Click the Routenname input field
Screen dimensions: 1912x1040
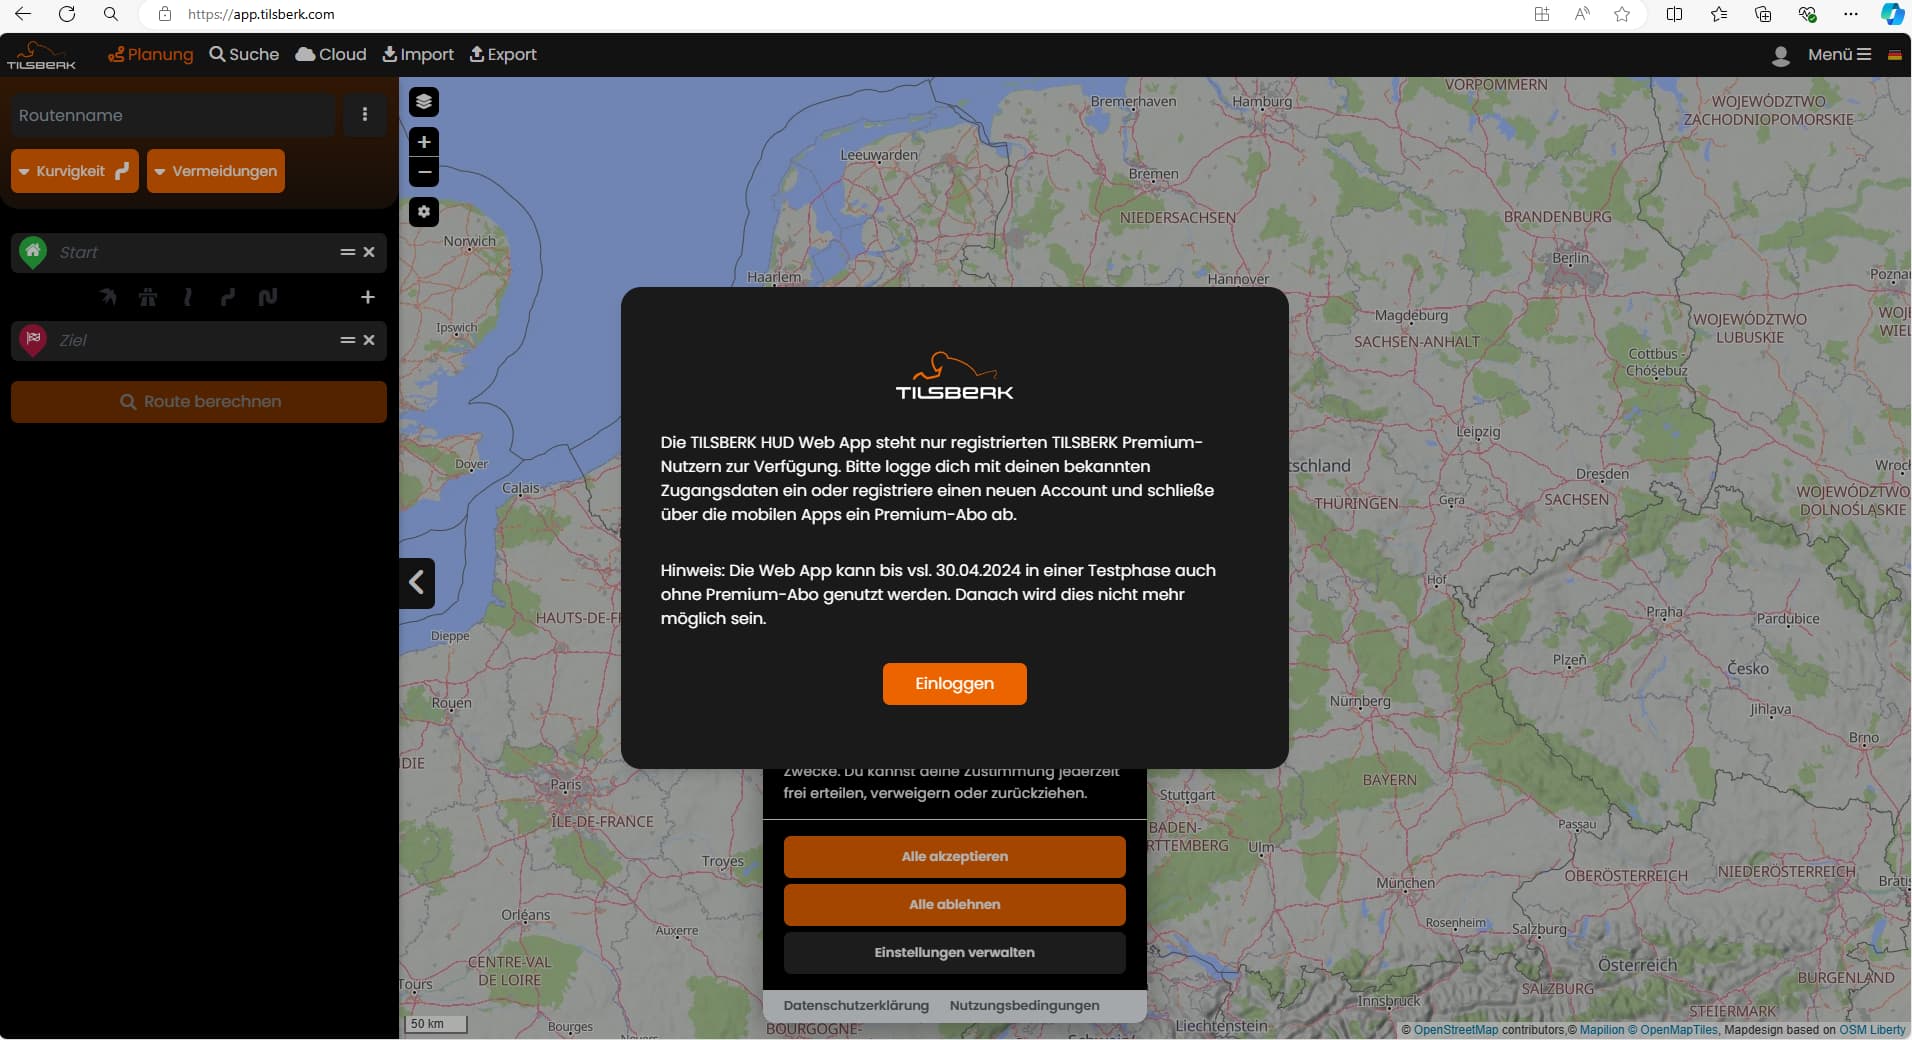(172, 115)
